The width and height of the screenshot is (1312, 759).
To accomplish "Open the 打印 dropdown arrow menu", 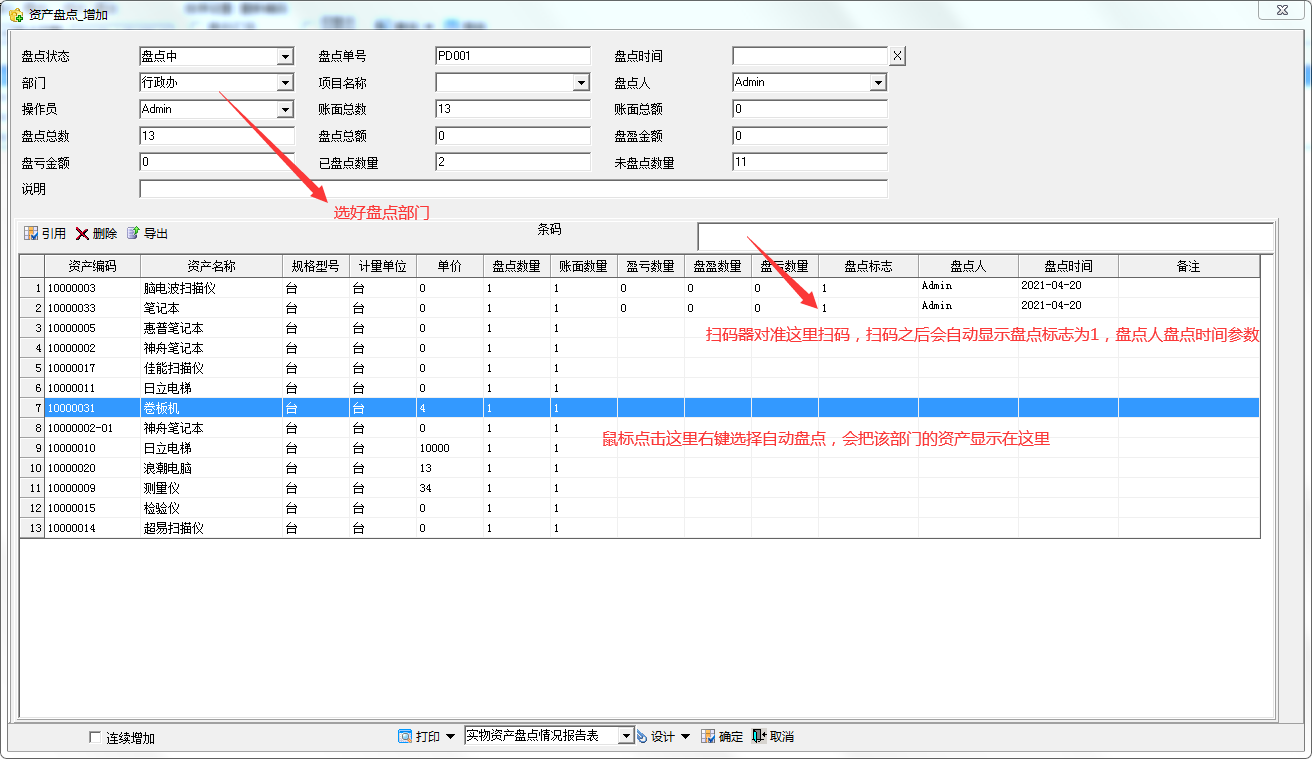I will click(450, 736).
